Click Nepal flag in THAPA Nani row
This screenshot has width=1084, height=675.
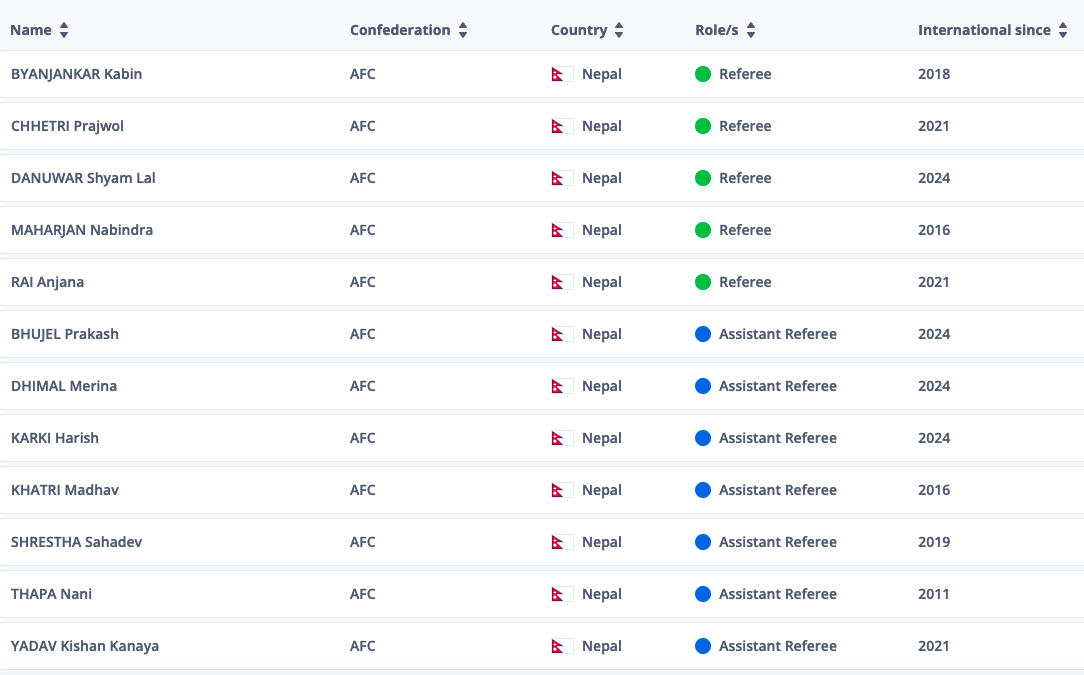(x=562, y=594)
